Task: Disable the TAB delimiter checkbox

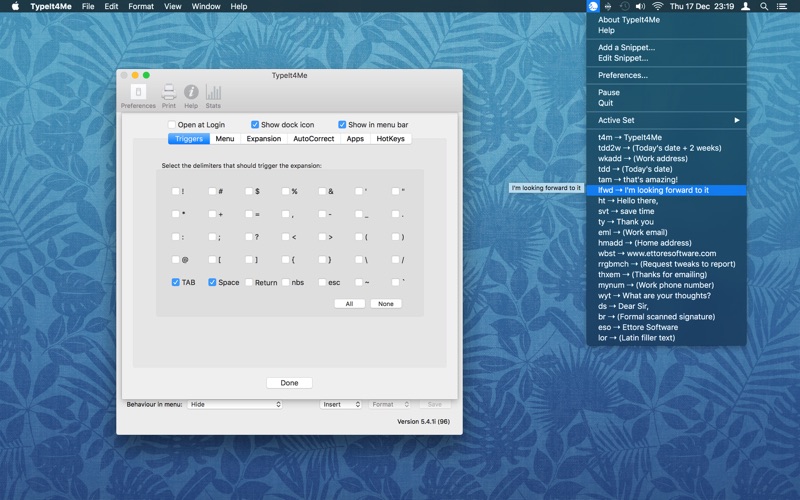Action: point(176,283)
